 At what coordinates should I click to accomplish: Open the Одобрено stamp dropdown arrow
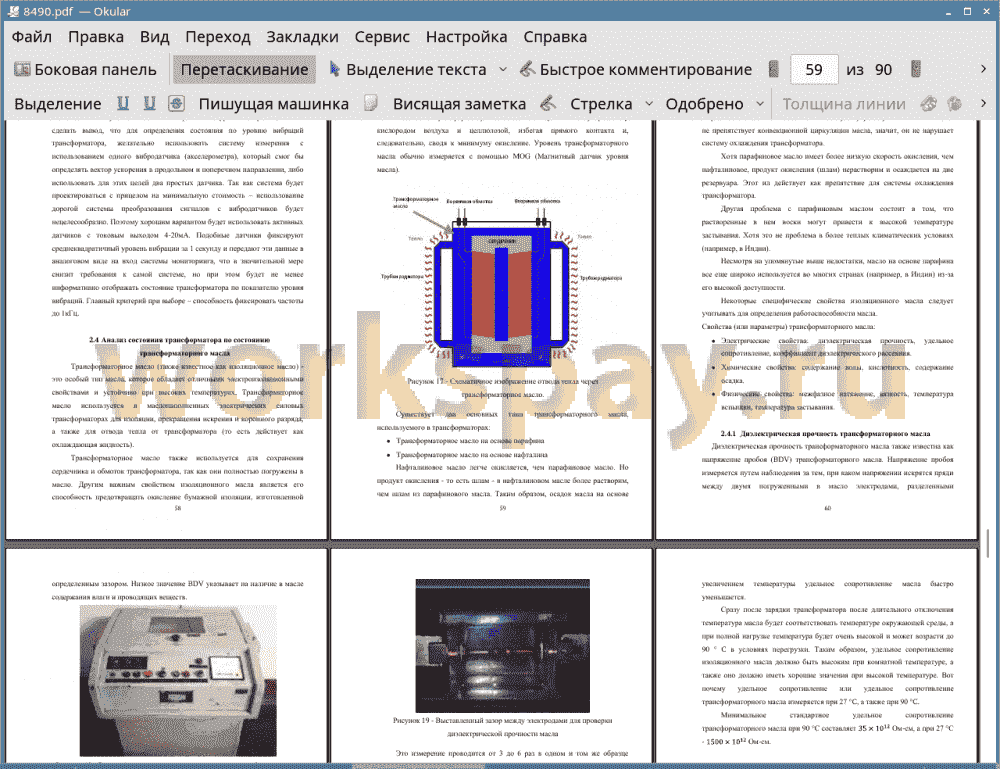[x=760, y=103]
